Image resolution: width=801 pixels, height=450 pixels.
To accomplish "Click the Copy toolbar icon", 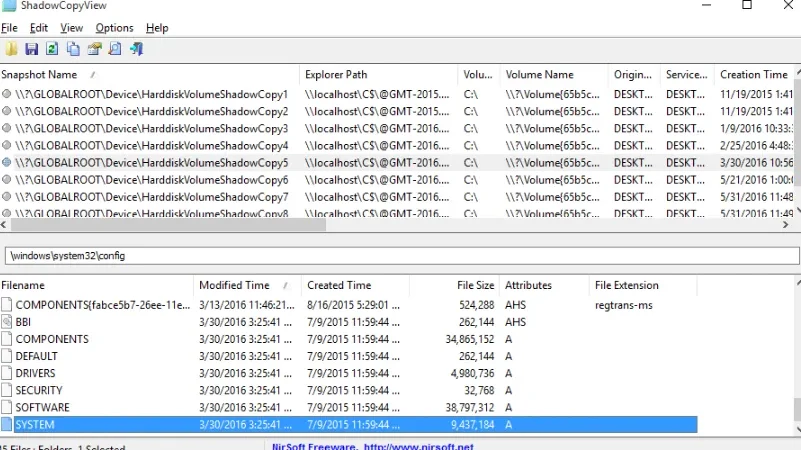I will [x=73, y=49].
